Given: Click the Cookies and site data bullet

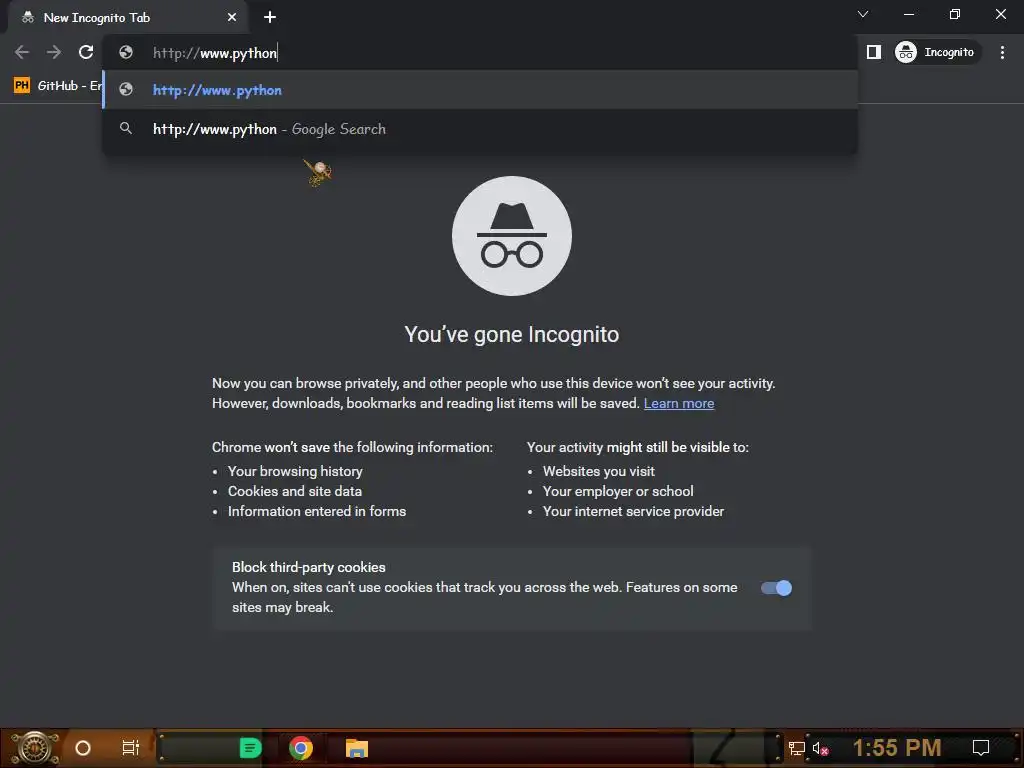Looking at the screenshot, I should 295,491.
